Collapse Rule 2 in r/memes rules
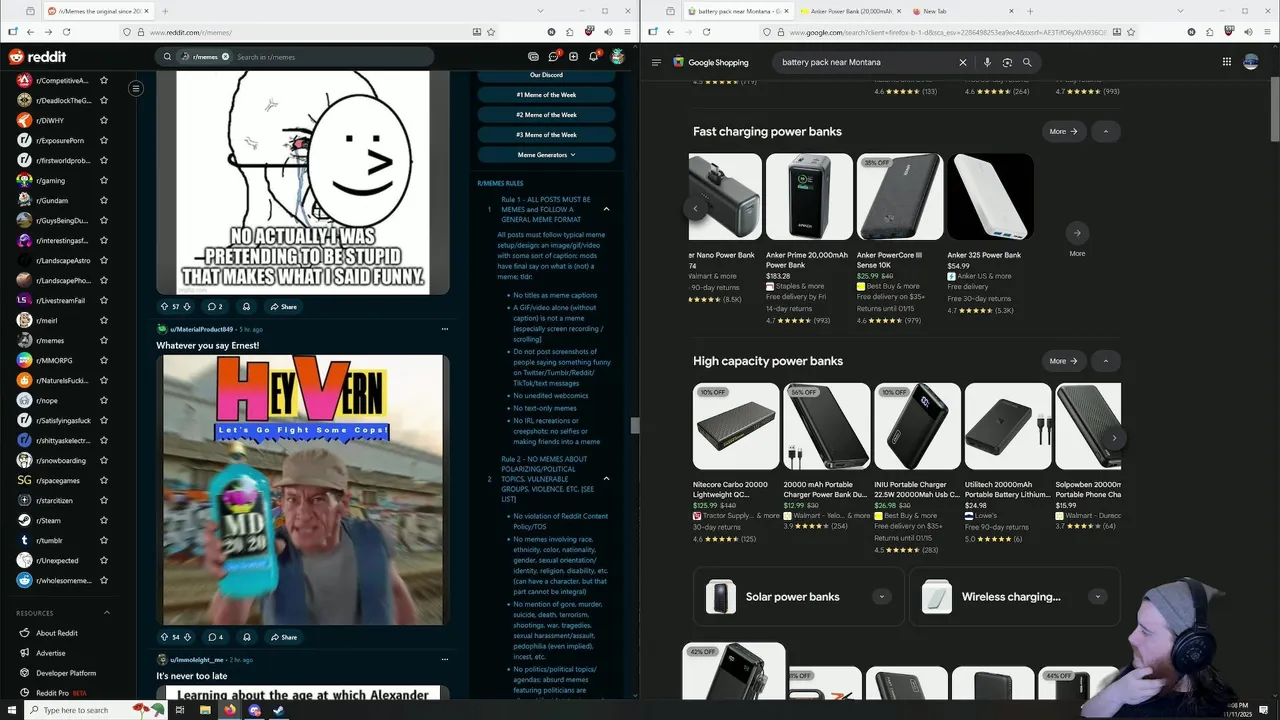The height and width of the screenshot is (720, 1280). [x=606, y=478]
